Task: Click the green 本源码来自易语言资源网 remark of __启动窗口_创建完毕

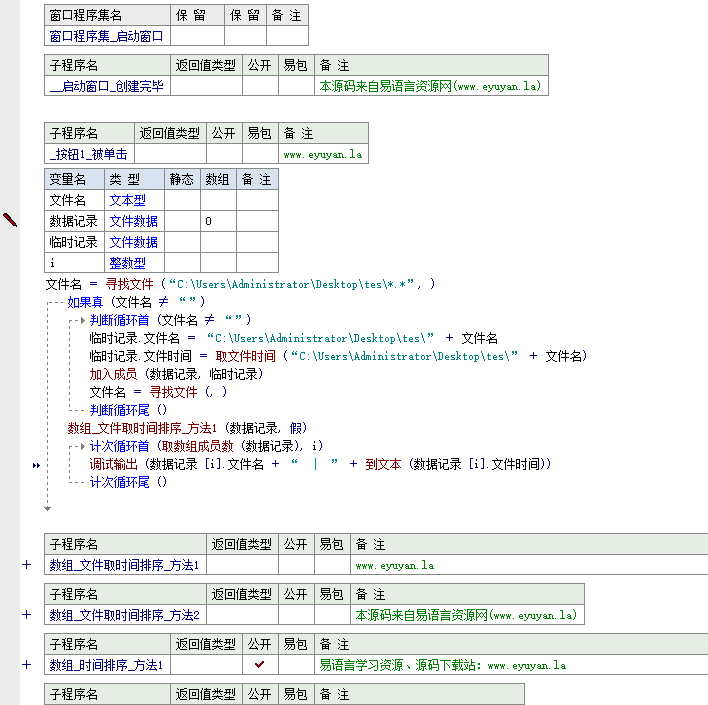Action: 430,86
